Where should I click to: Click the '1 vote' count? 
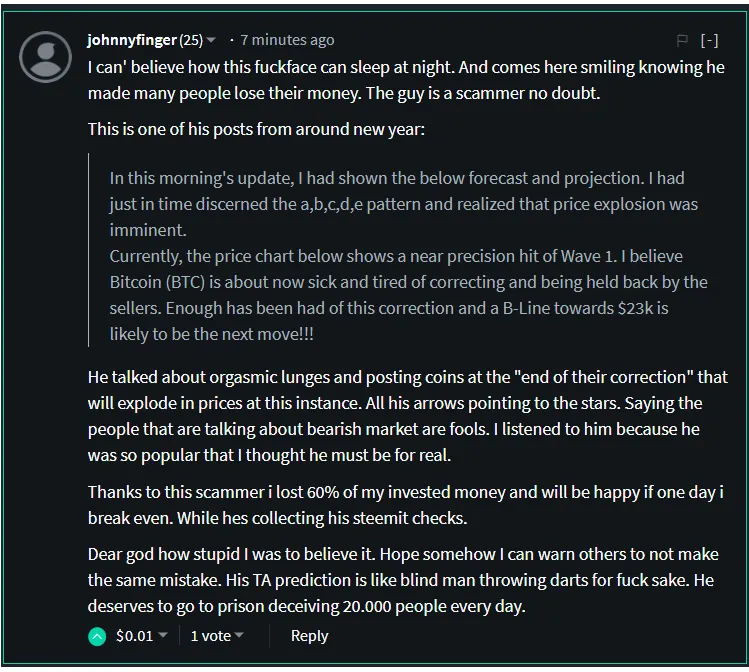[211, 636]
